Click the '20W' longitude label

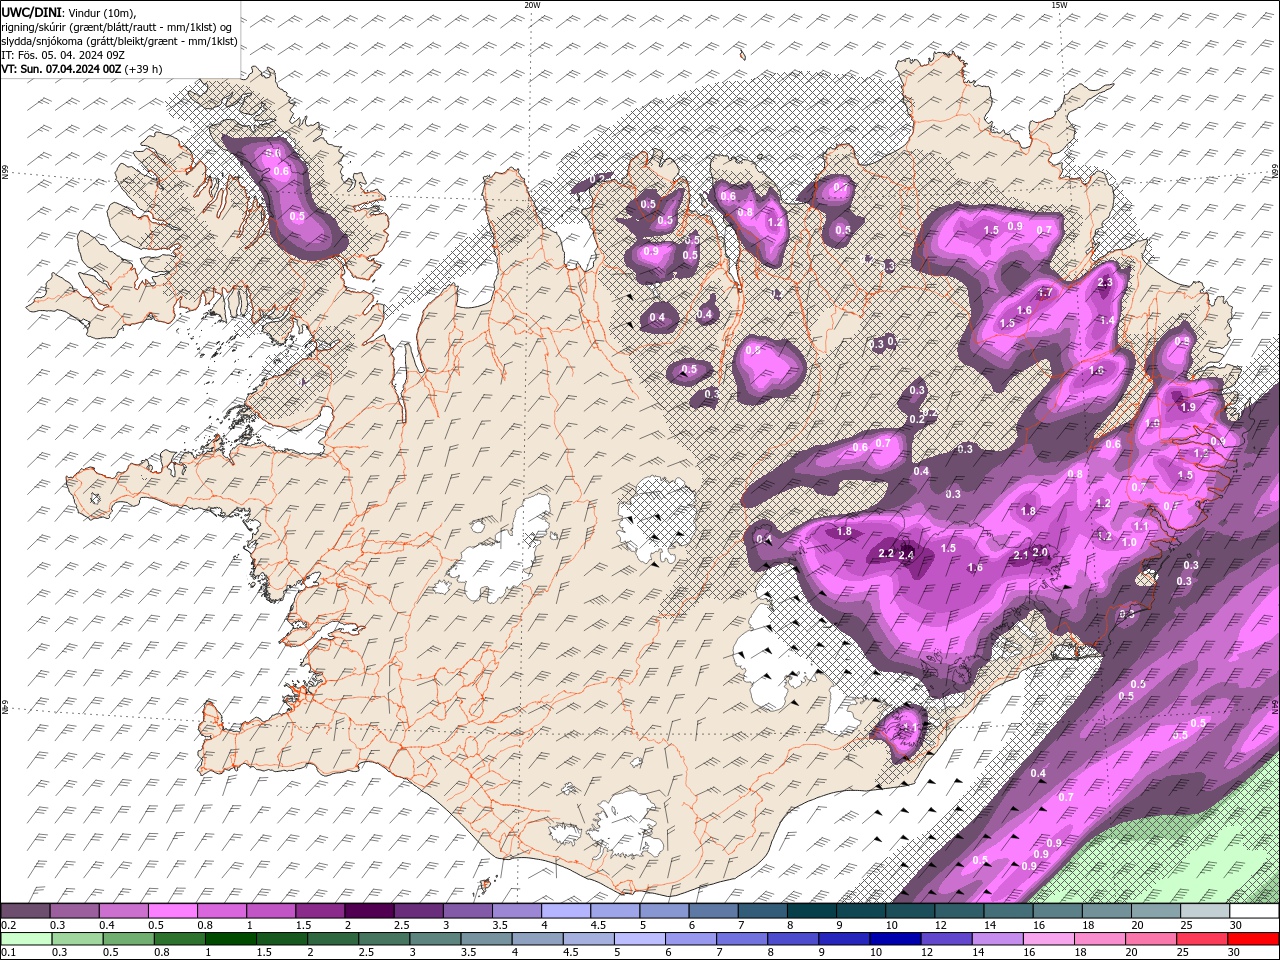coord(532,5)
